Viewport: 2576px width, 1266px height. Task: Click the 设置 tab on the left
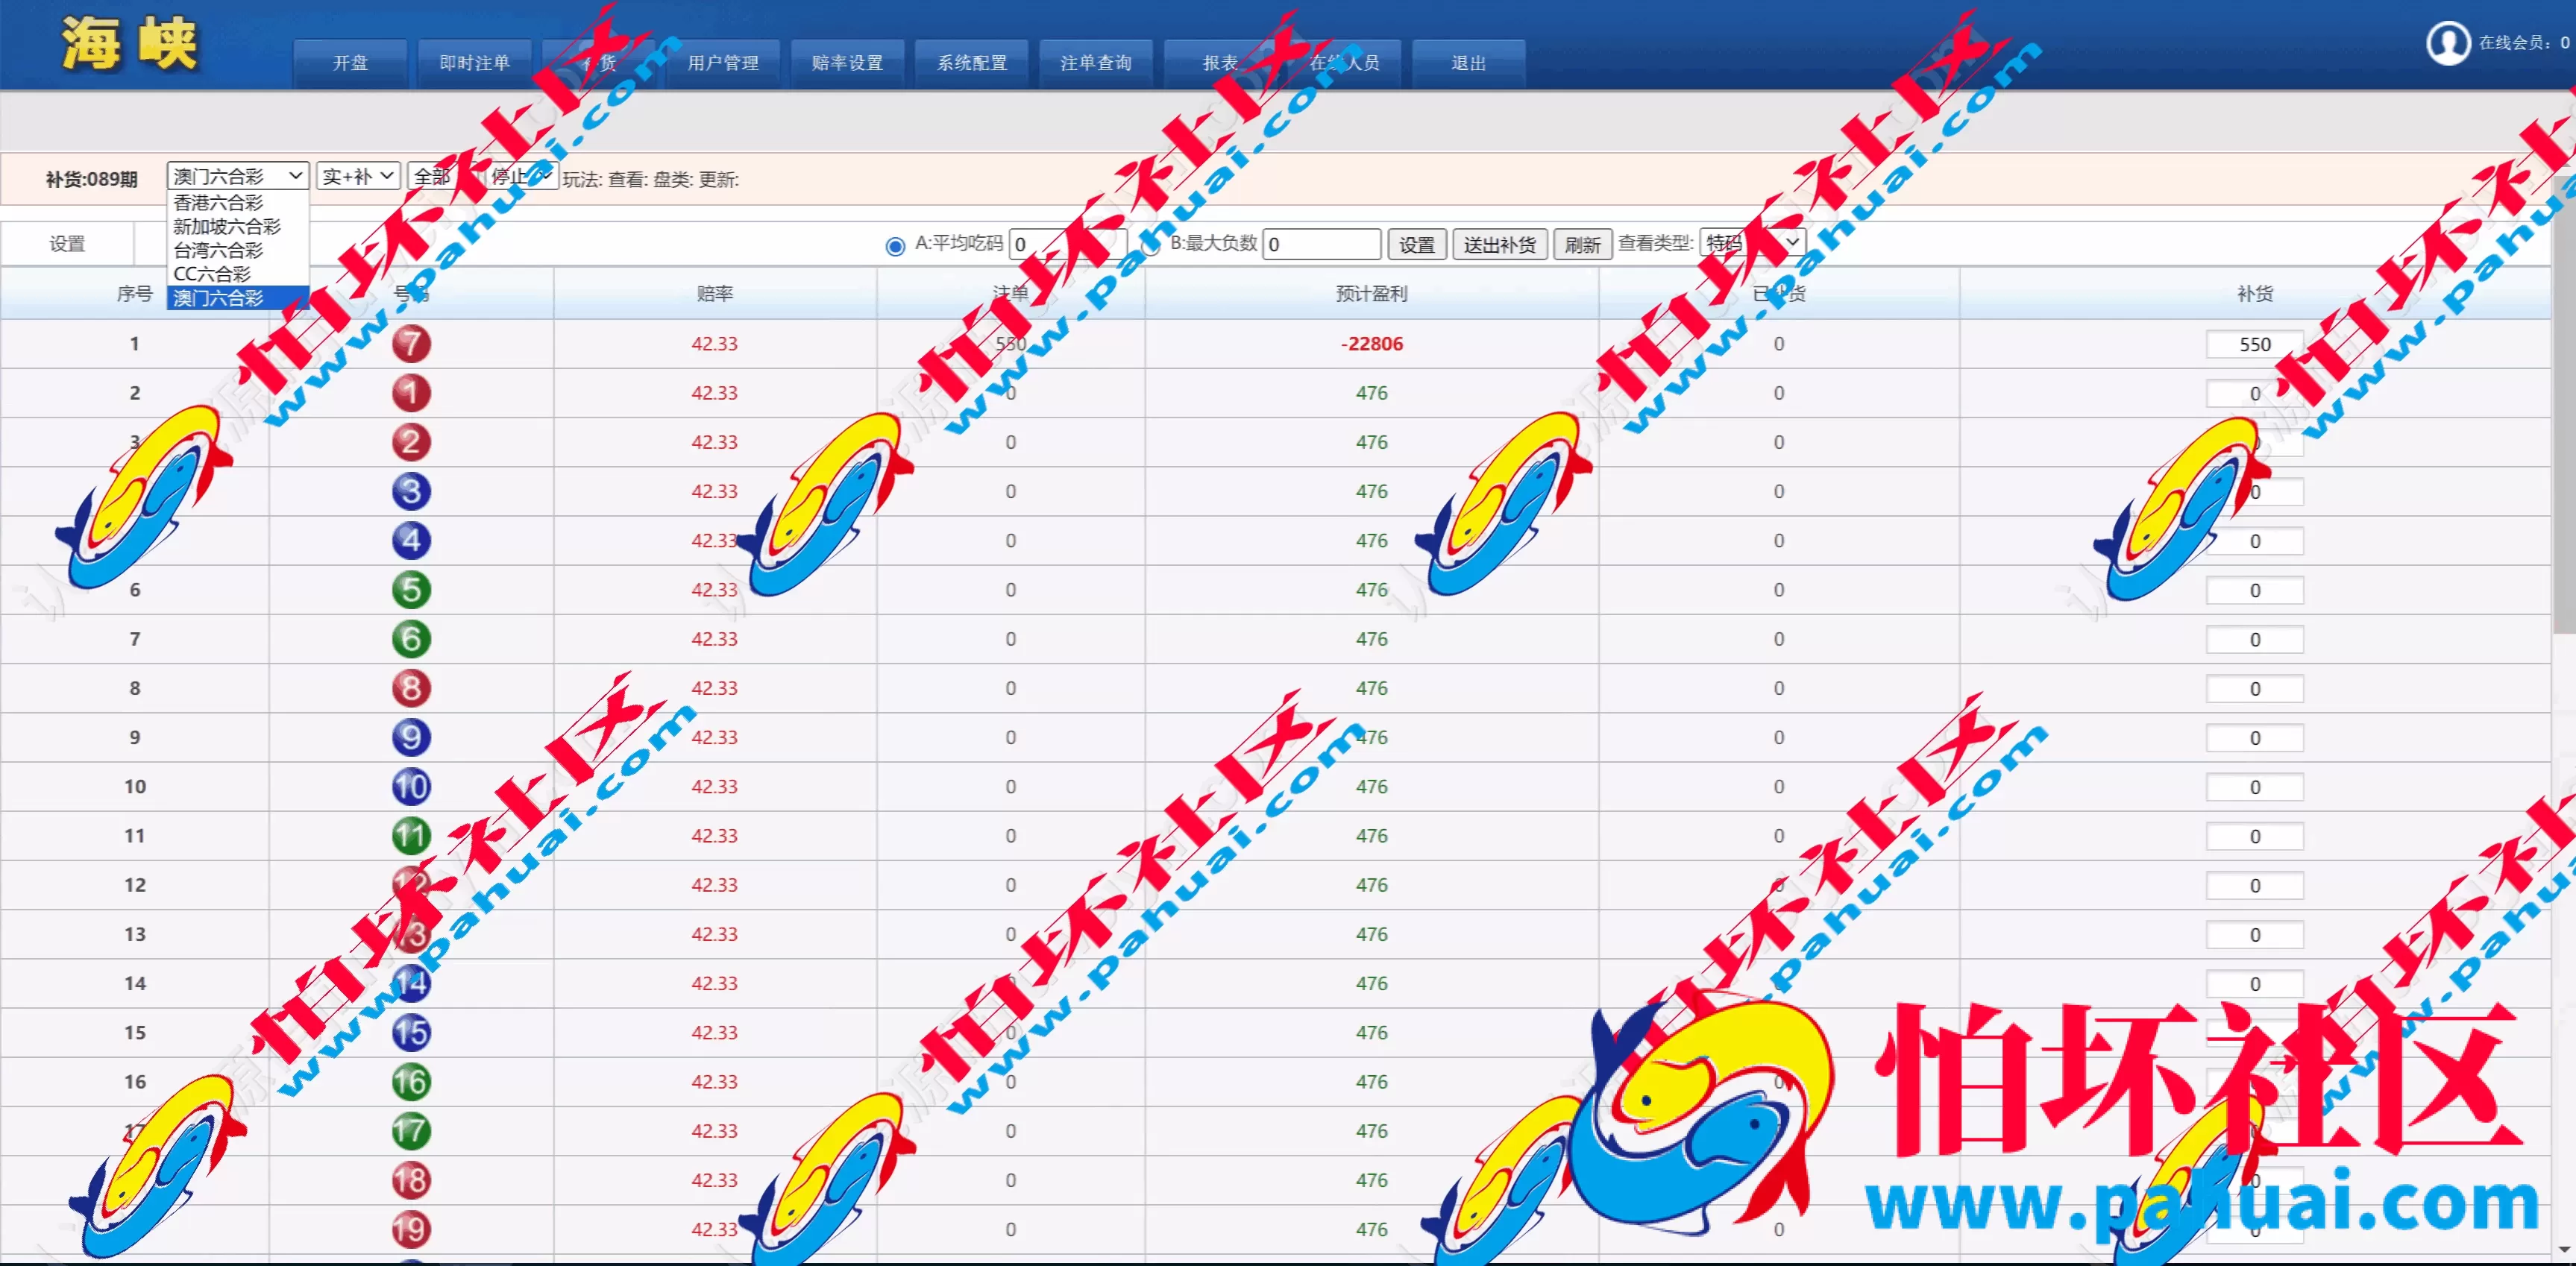coord(67,244)
